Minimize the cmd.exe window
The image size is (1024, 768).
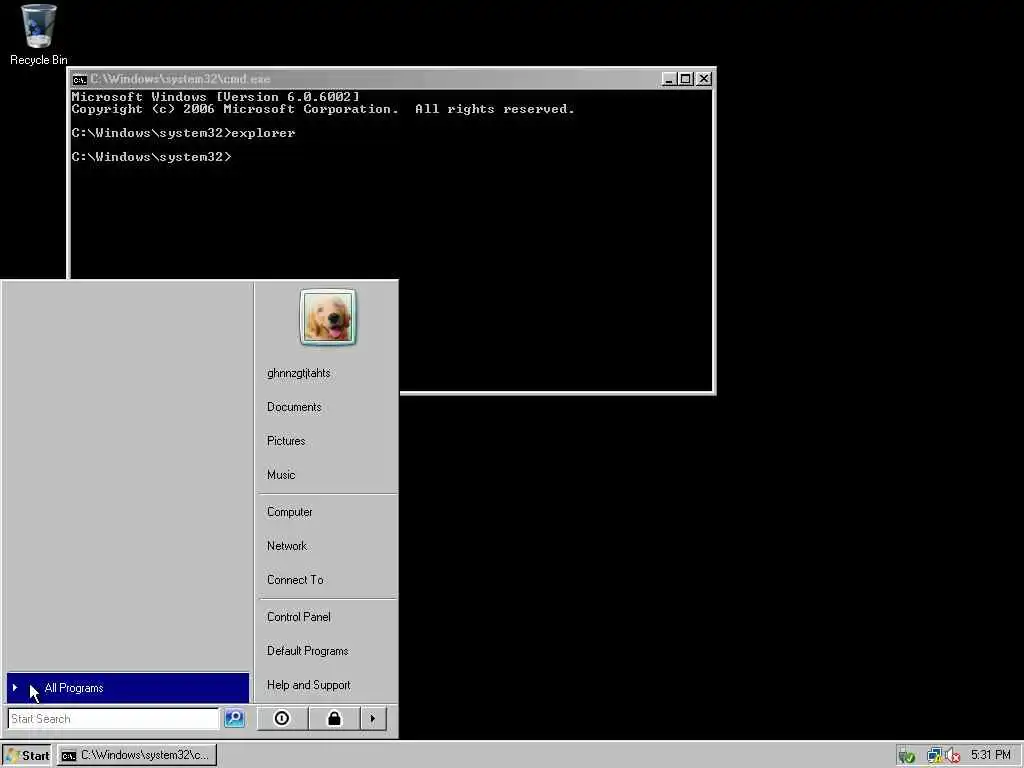pos(669,79)
